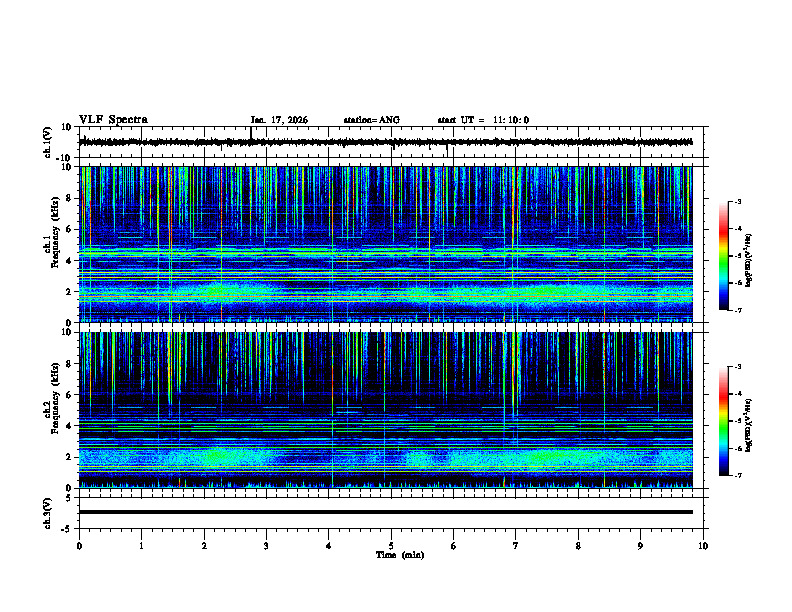Click the ch.1 voltage waveform trace panel
Viewport: 792px width, 612px height.
tap(393, 142)
